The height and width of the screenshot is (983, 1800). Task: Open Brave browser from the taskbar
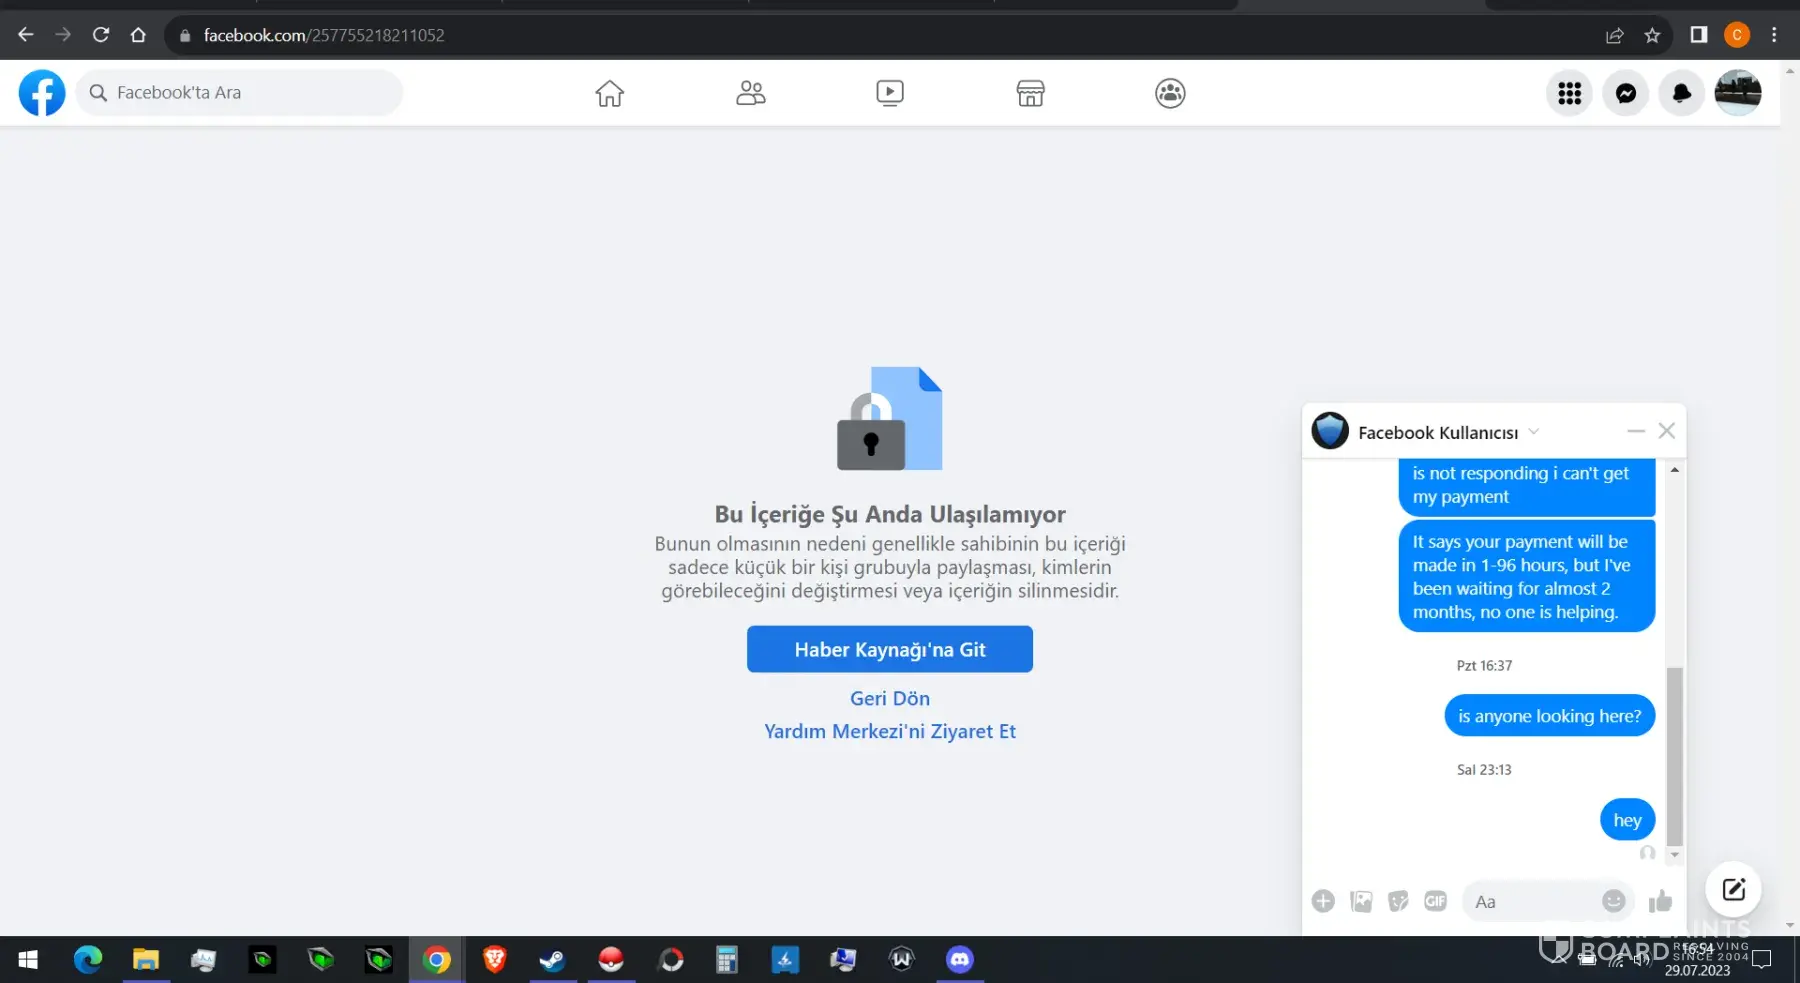coord(494,960)
